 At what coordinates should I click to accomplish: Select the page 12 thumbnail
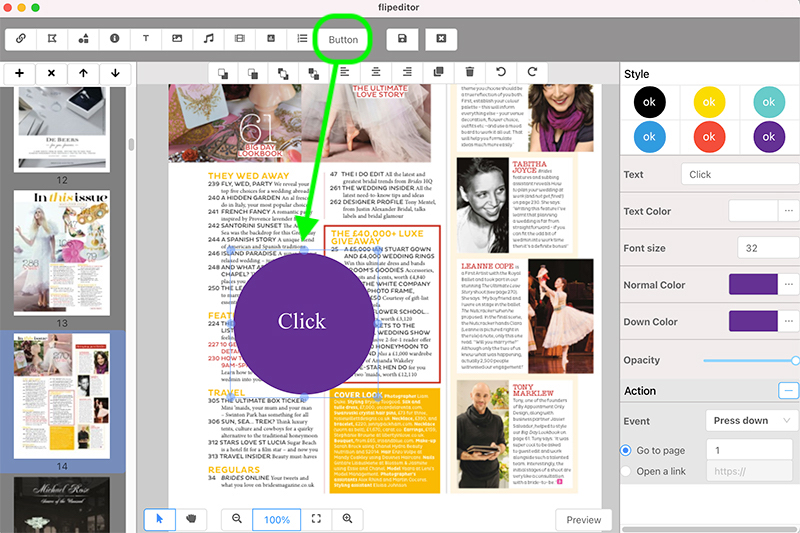tap(62, 130)
